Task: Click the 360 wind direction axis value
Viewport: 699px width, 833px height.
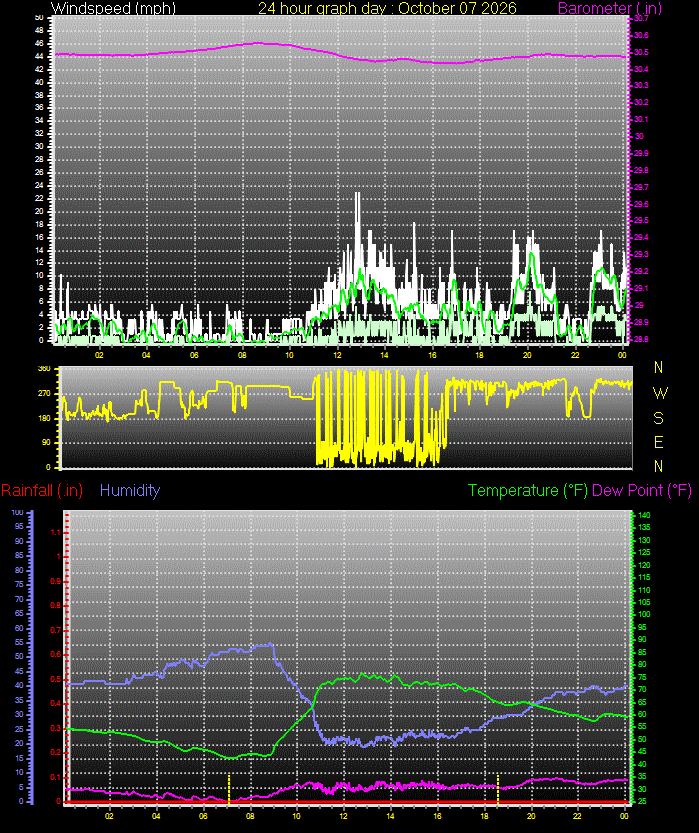Action: click(45, 368)
